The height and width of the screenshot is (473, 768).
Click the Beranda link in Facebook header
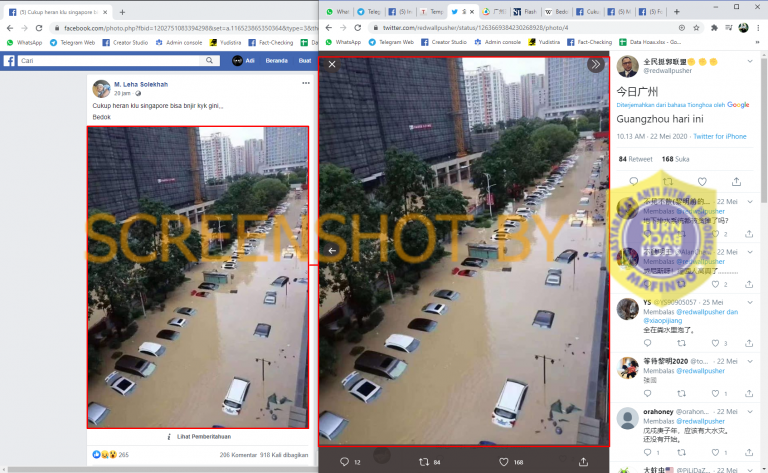pos(276,61)
